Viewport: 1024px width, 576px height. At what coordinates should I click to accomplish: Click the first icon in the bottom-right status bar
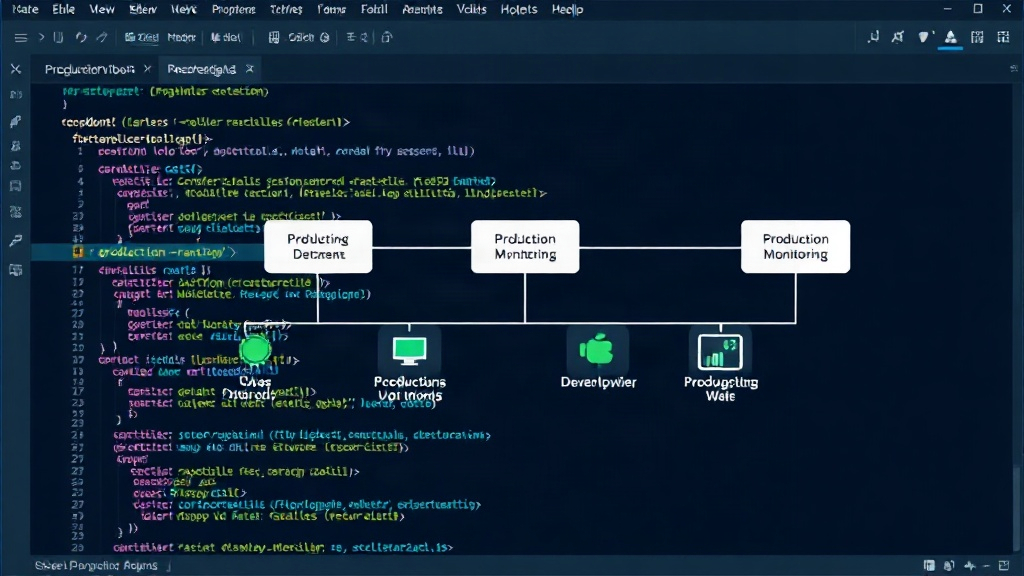pos(929,566)
